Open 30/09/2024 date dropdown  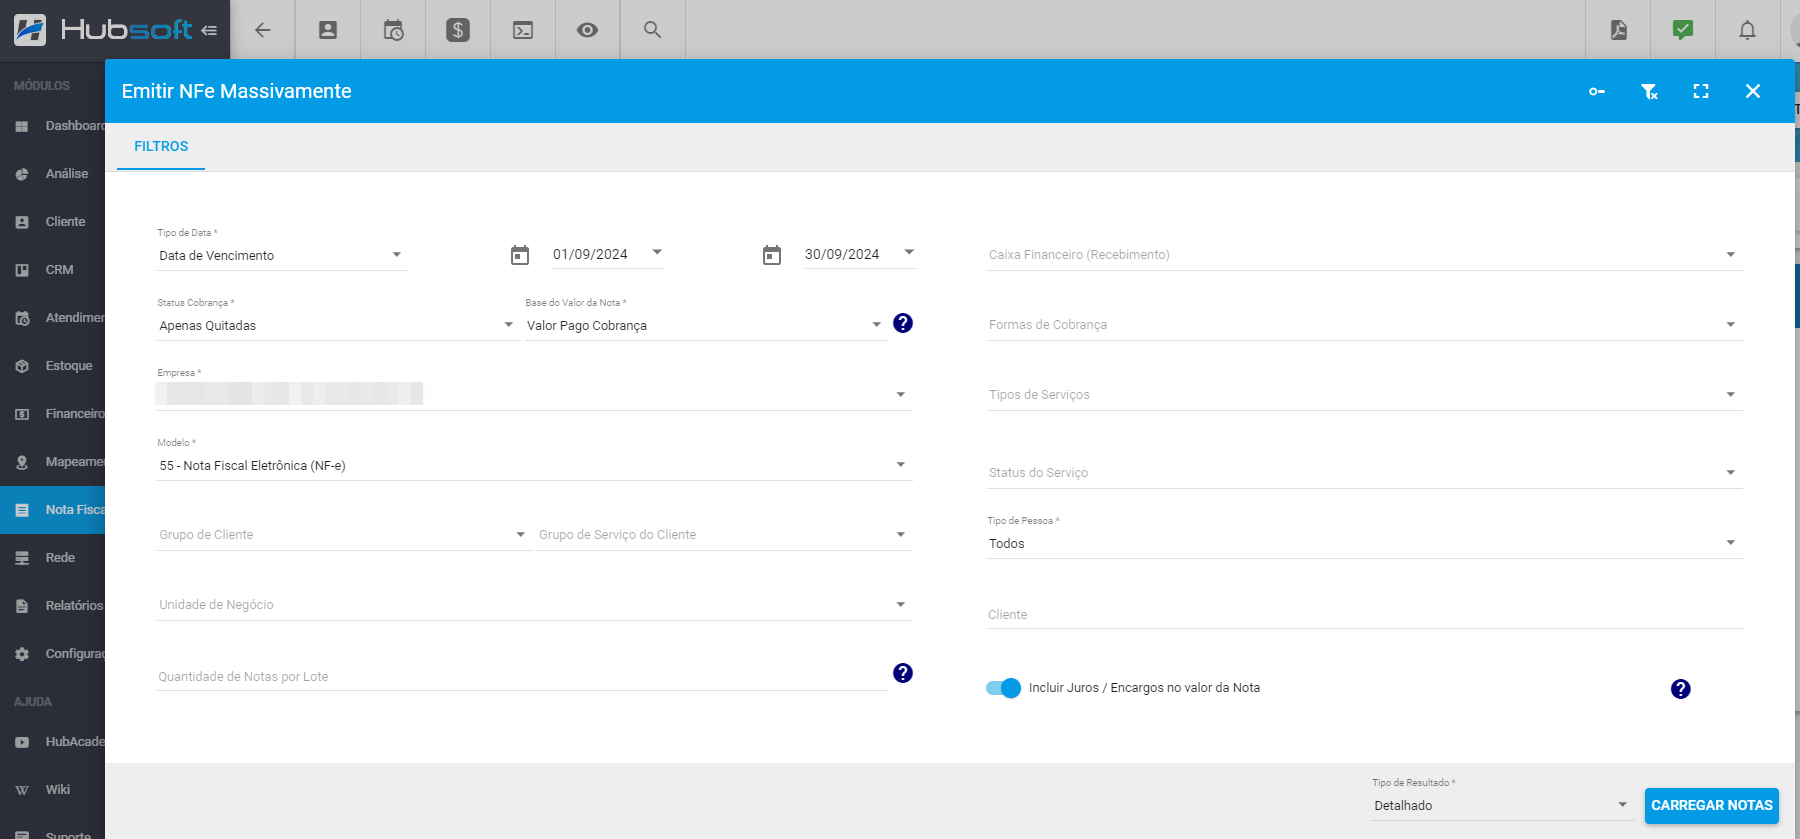[860, 254]
